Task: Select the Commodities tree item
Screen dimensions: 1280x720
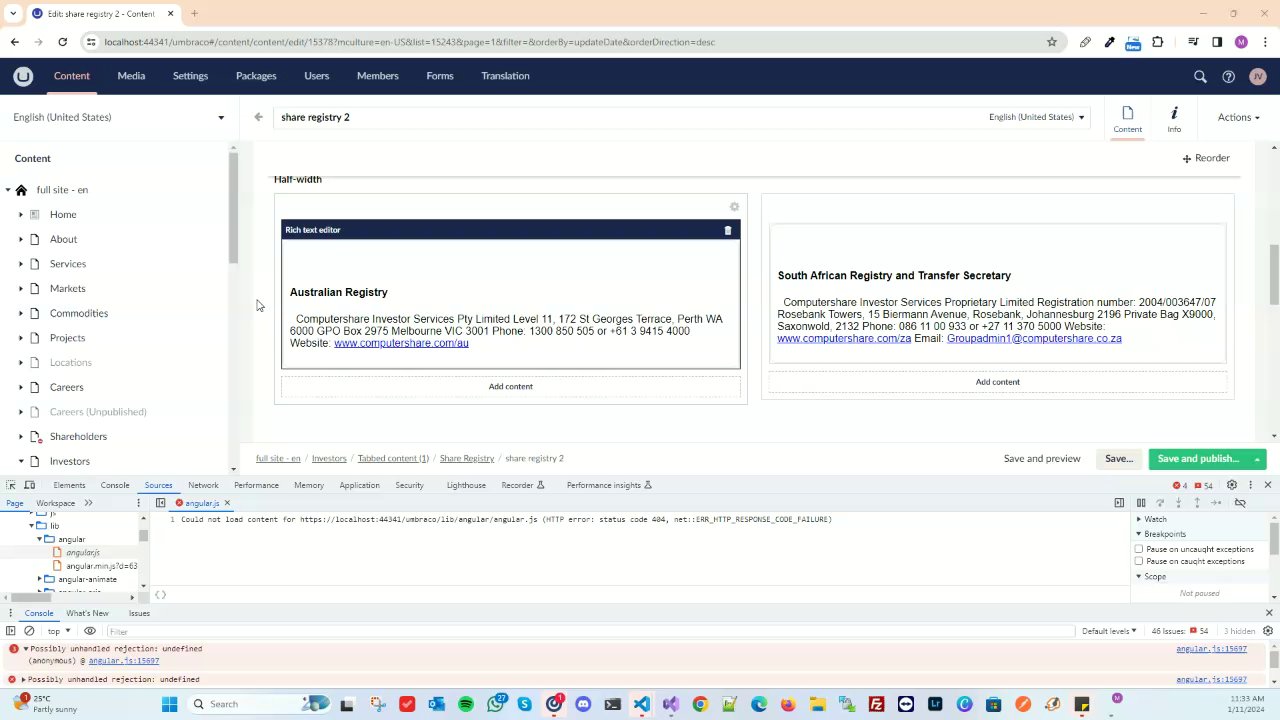Action: (79, 313)
